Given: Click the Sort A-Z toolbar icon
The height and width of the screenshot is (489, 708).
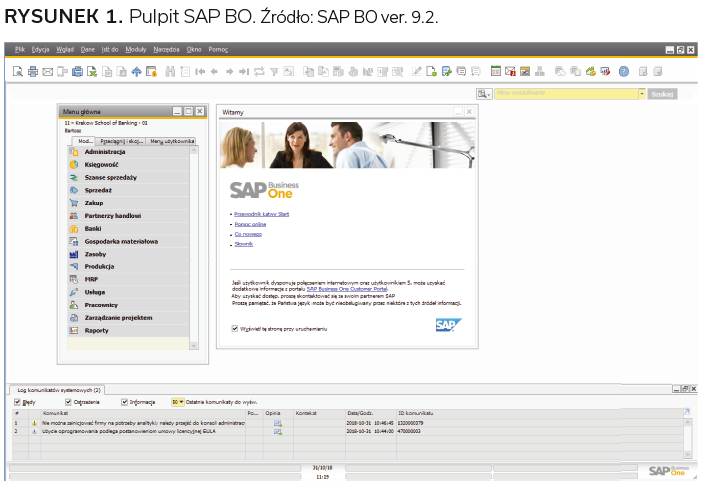Looking at the screenshot, I should pos(289,71).
